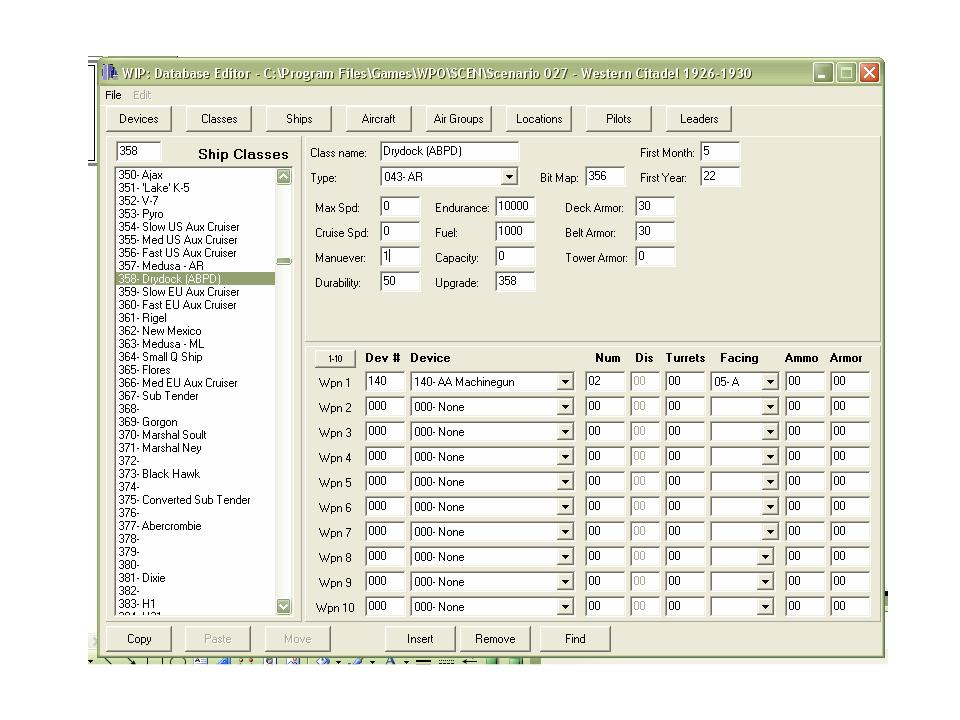The height and width of the screenshot is (720, 960).
Task: Click the Ship Classes list scroll-up arrow
Action: pos(283,177)
